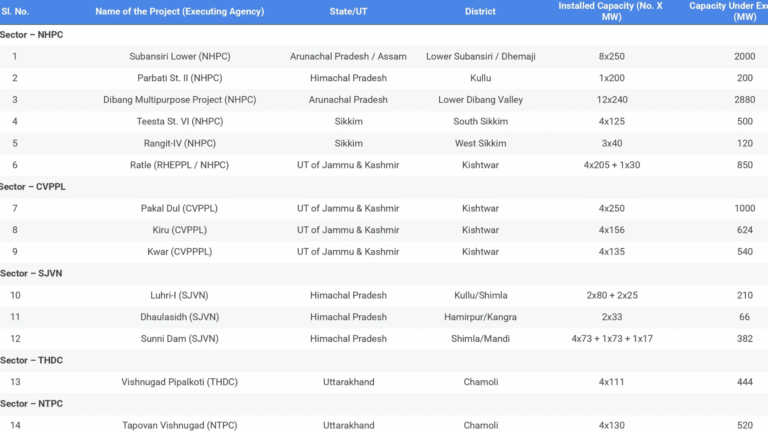Viewport: 768px width, 432px height.
Task: Select the 'Sector – NTPC' section row
Action: (x=384, y=404)
